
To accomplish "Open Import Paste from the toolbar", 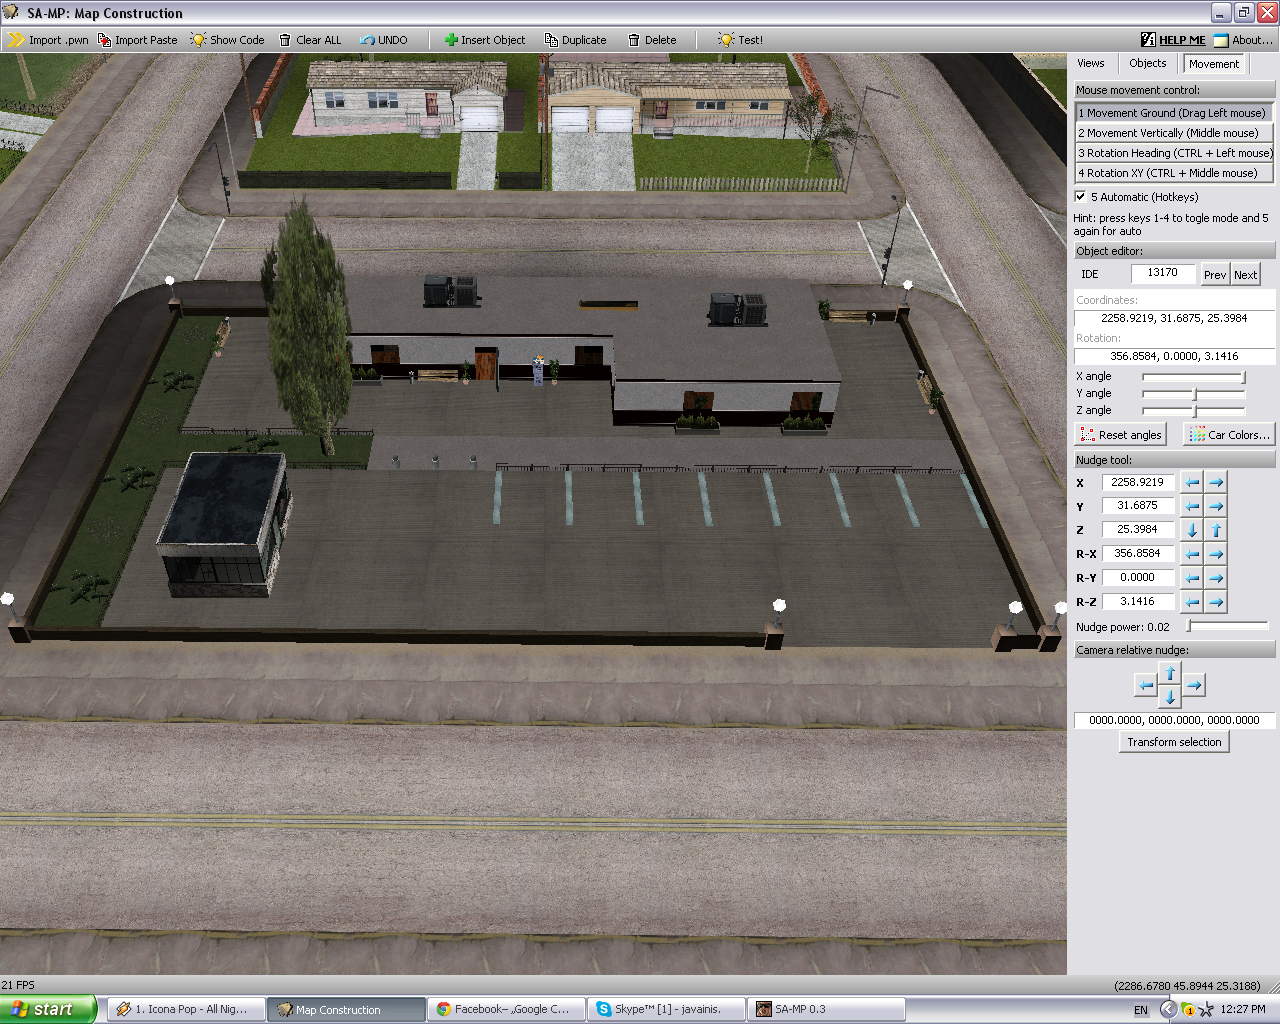I will (137, 40).
